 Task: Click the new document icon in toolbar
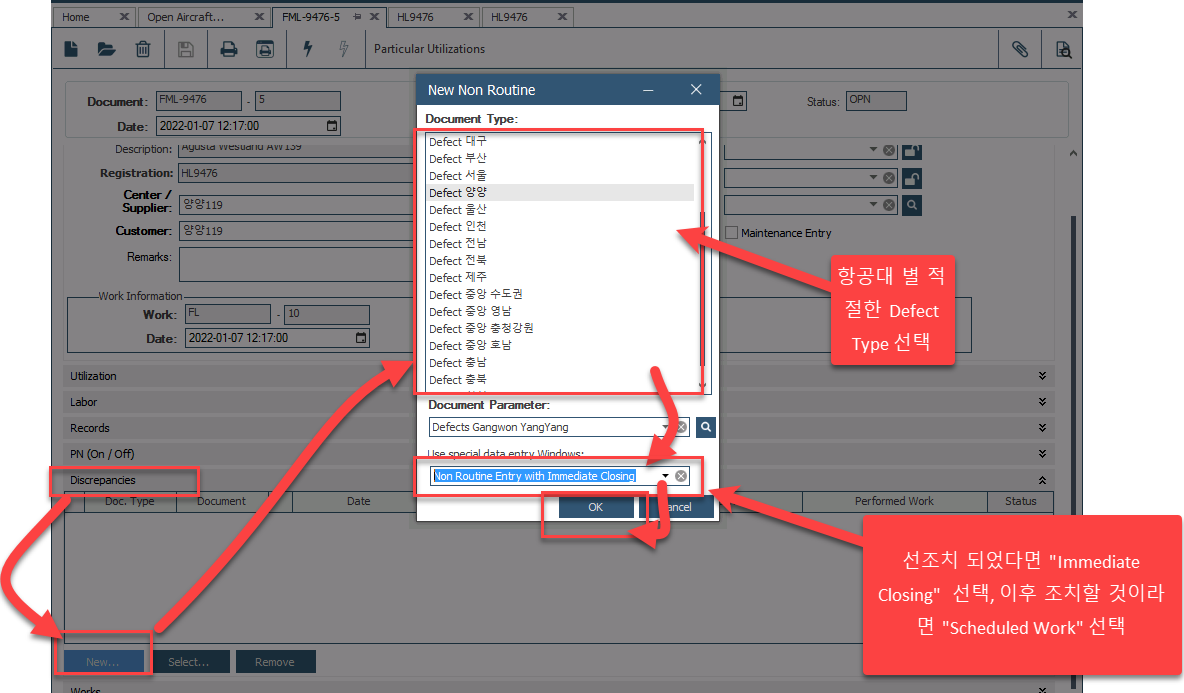coord(72,49)
